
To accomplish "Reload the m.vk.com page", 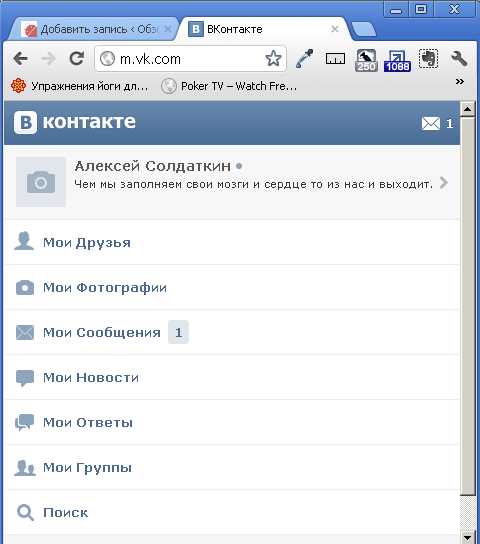I will [77, 58].
